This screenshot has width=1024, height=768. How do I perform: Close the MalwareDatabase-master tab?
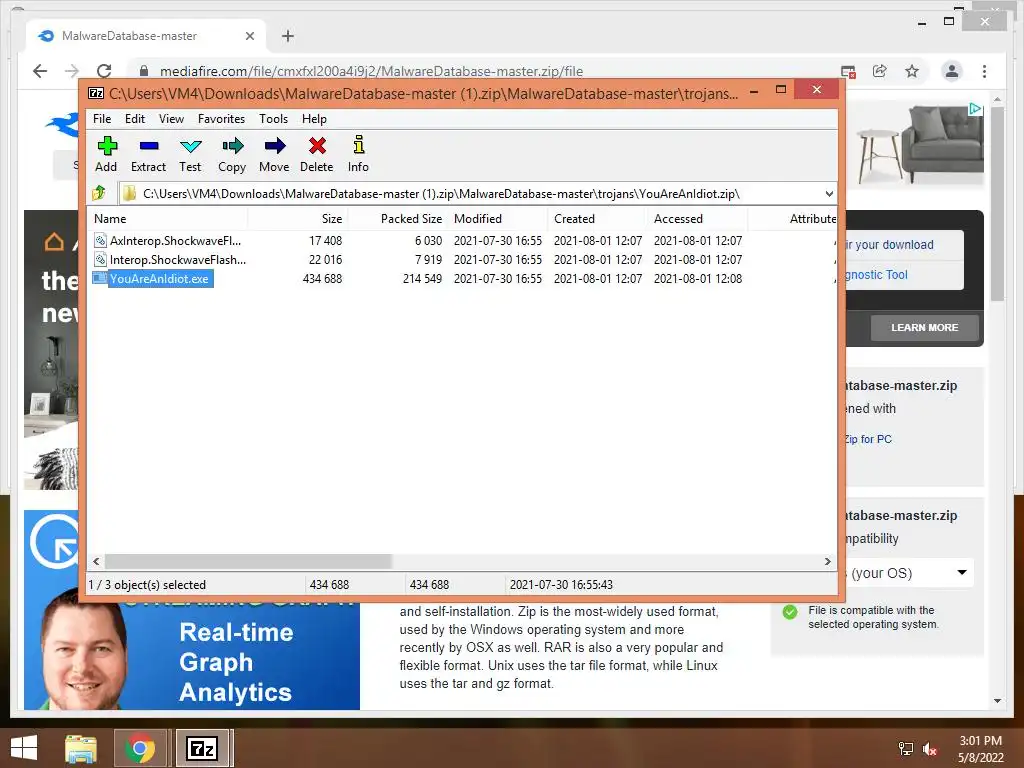pyautogui.click(x=249, y=36)
